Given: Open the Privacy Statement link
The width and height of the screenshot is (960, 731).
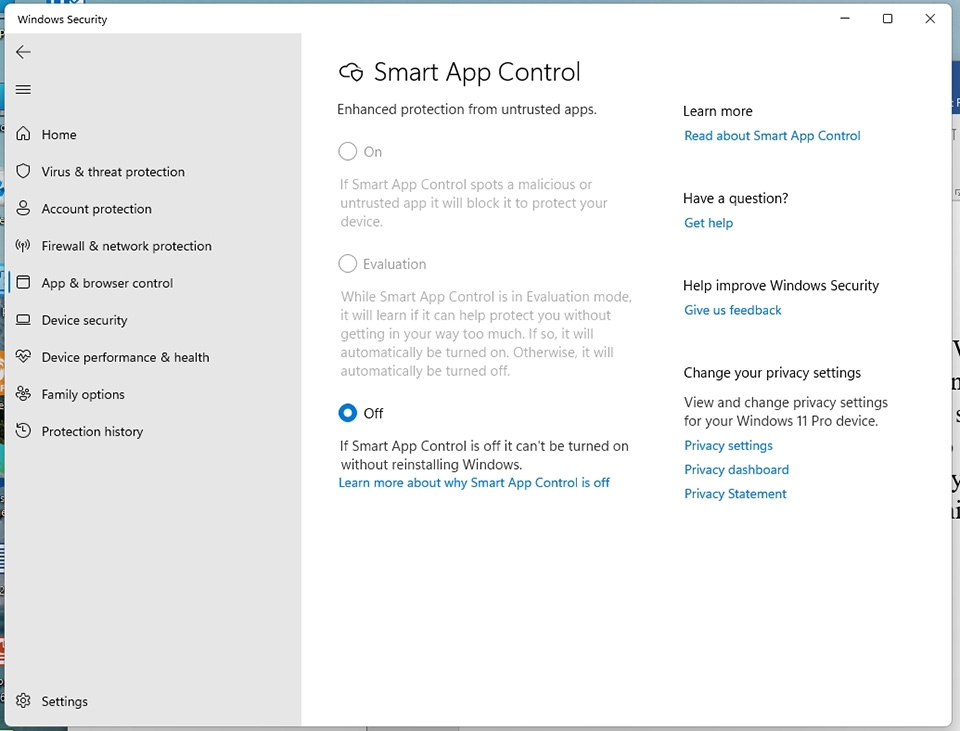Looking at the screenshot, I should click(735, 494).
